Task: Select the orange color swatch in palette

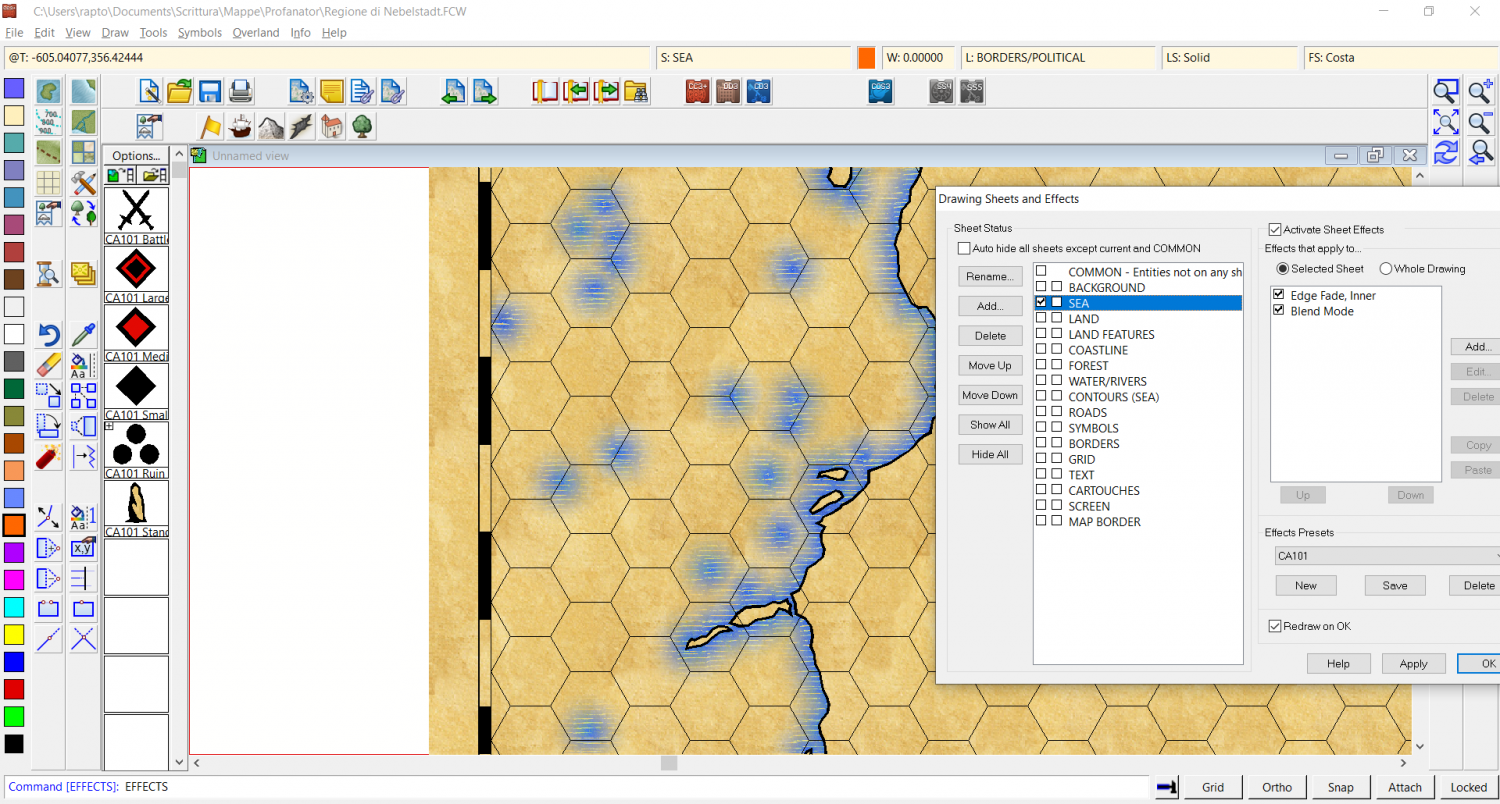Action: coord(14,525)
